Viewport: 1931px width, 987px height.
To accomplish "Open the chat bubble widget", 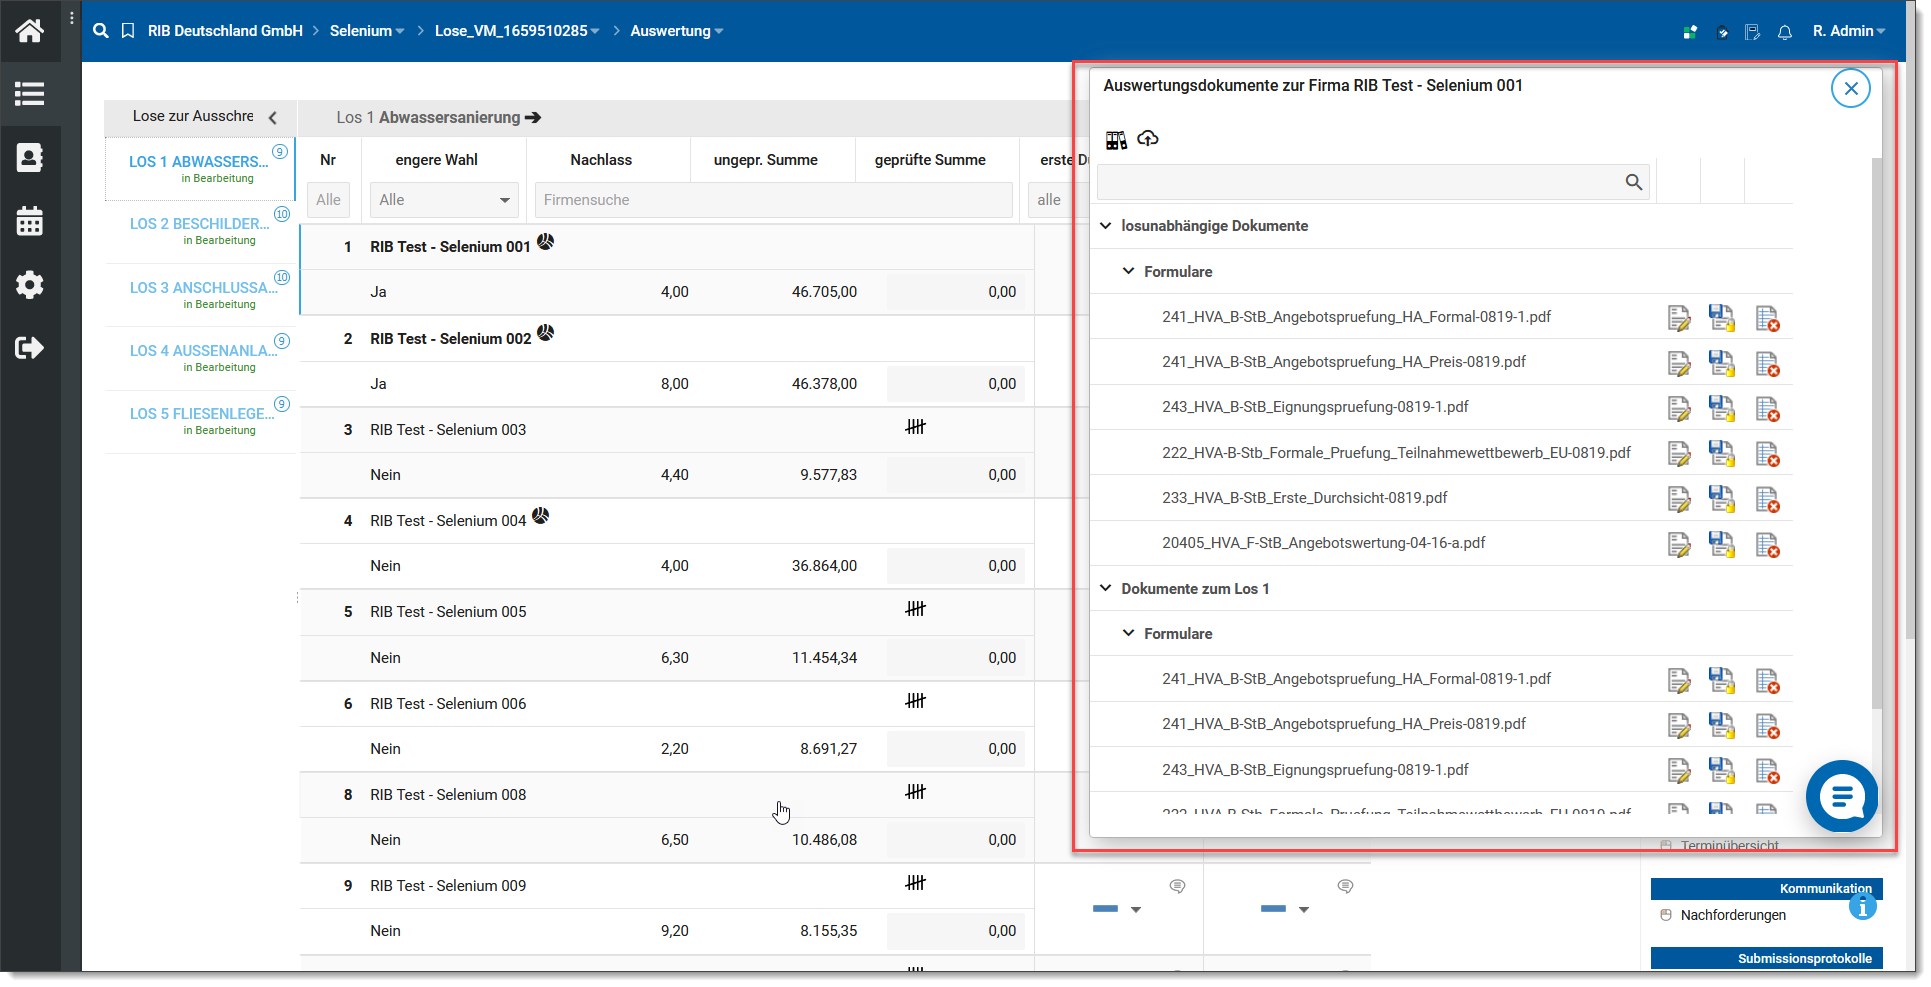I will pyautogui.click(x=1842, y=797).
